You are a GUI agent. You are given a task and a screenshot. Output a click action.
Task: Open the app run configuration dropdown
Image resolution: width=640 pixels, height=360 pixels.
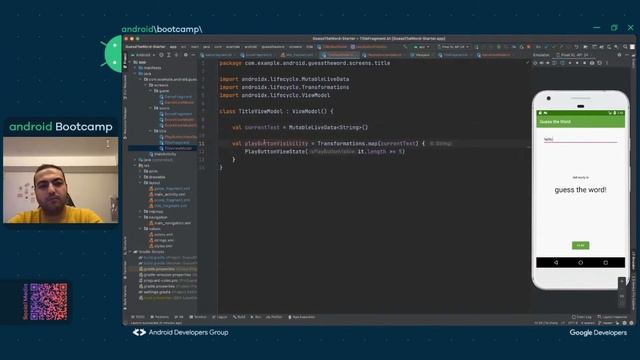(x=421, y=47)
